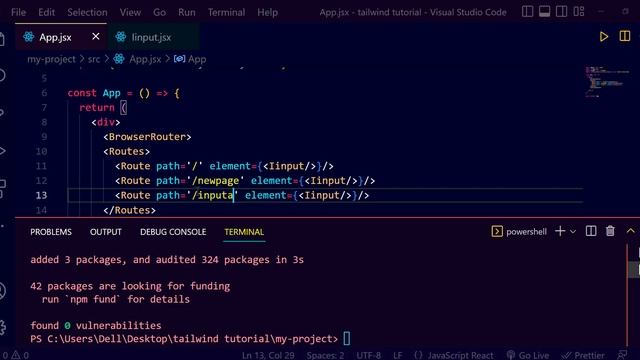Kill the terminal with trash icon
The height and width of the screenshot is (360, 640).
610,231
